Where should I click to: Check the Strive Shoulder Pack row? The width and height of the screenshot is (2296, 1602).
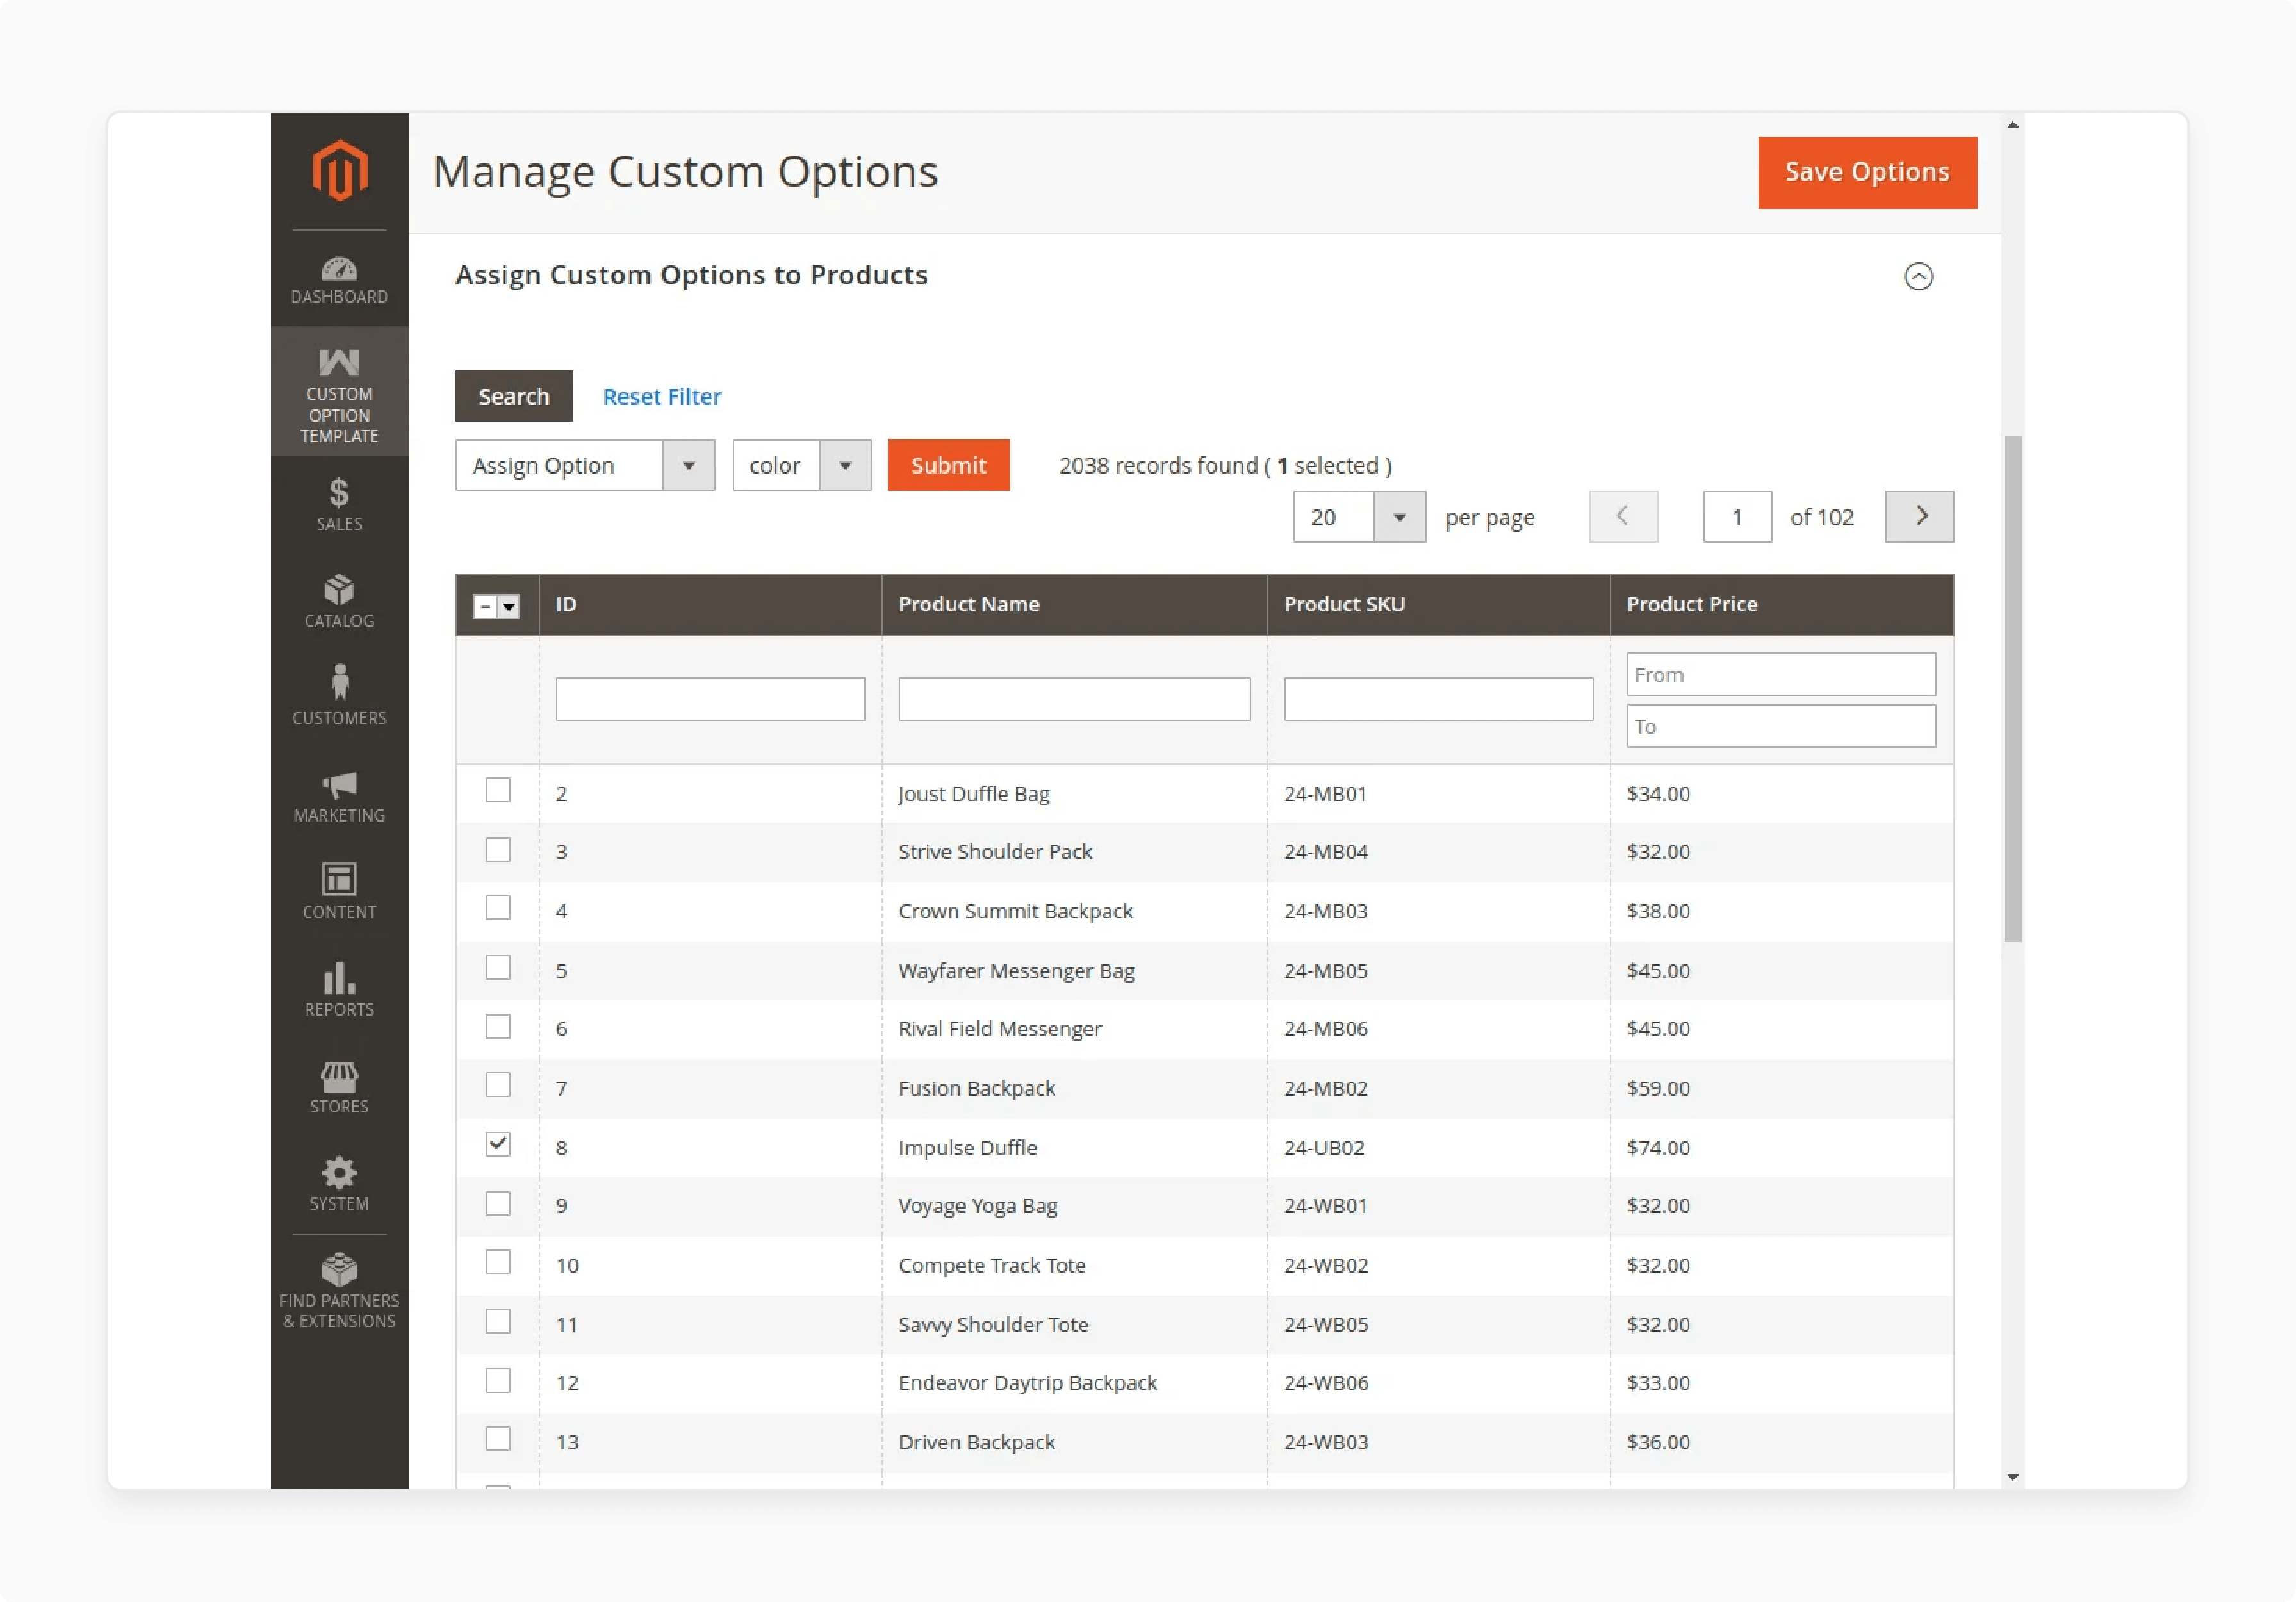point(498,850)
